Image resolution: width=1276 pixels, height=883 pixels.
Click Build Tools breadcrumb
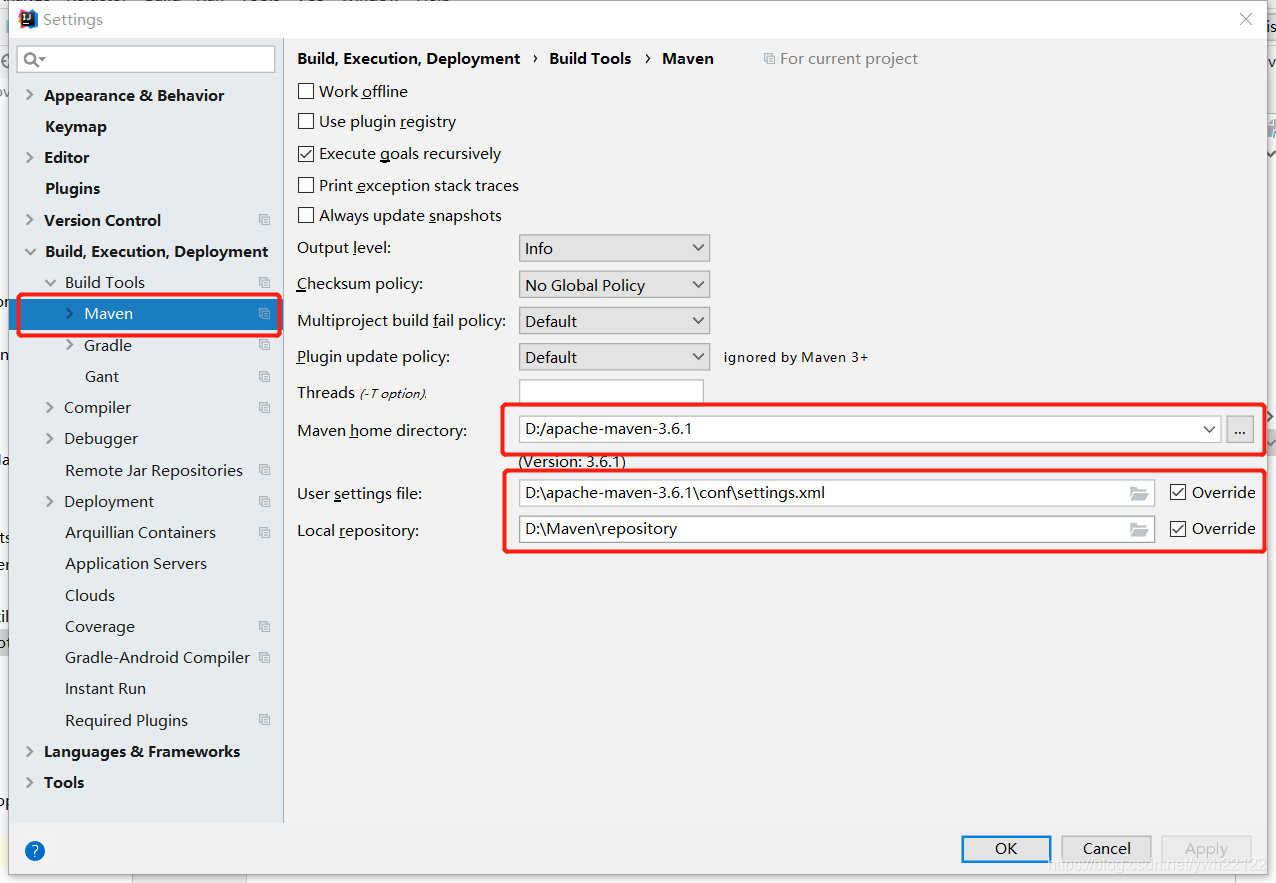pos(590,59)
